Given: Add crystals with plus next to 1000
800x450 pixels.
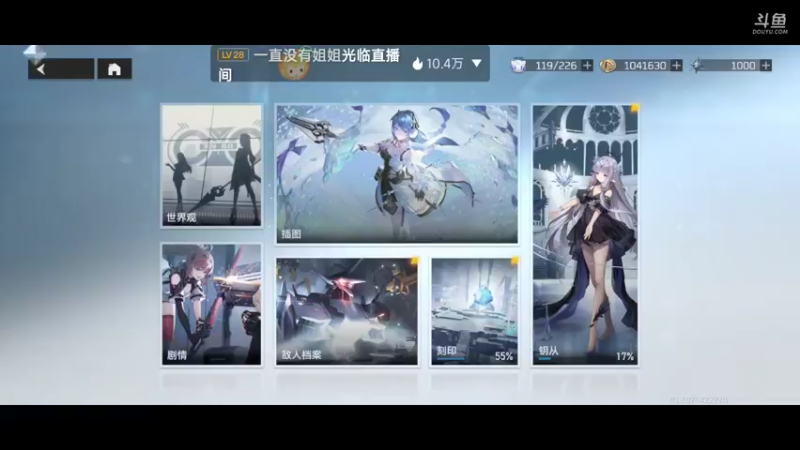Looking at the screenshot, I should pyautogui.click(x=766, y=65).
